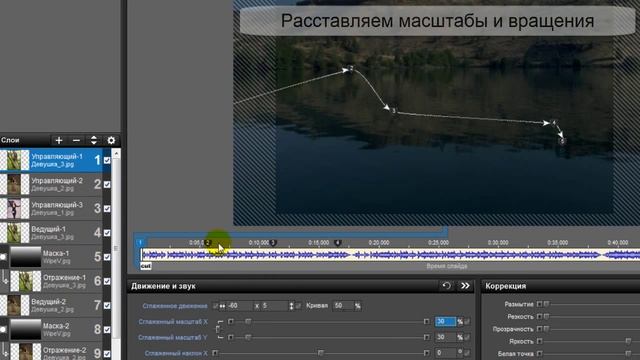Click motion path point 4 in preview
The image size is (640, 360).
[553, 122]
